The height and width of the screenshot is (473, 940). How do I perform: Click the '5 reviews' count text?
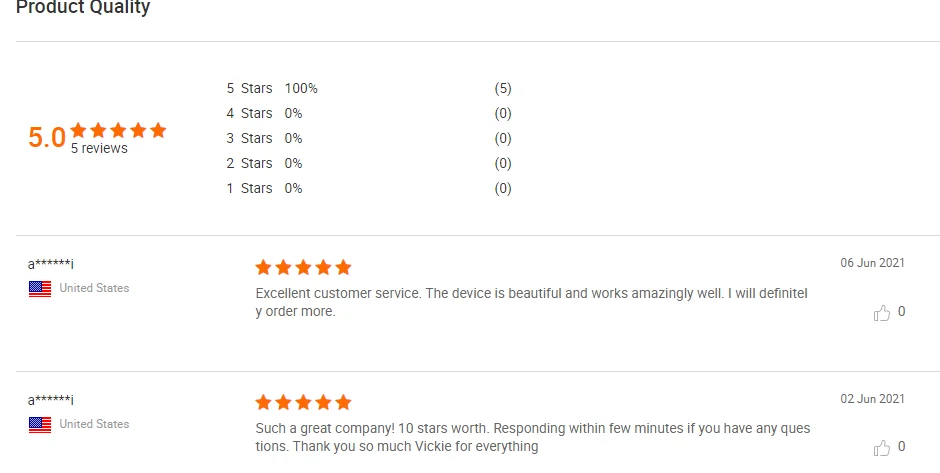tap(99, 148)
